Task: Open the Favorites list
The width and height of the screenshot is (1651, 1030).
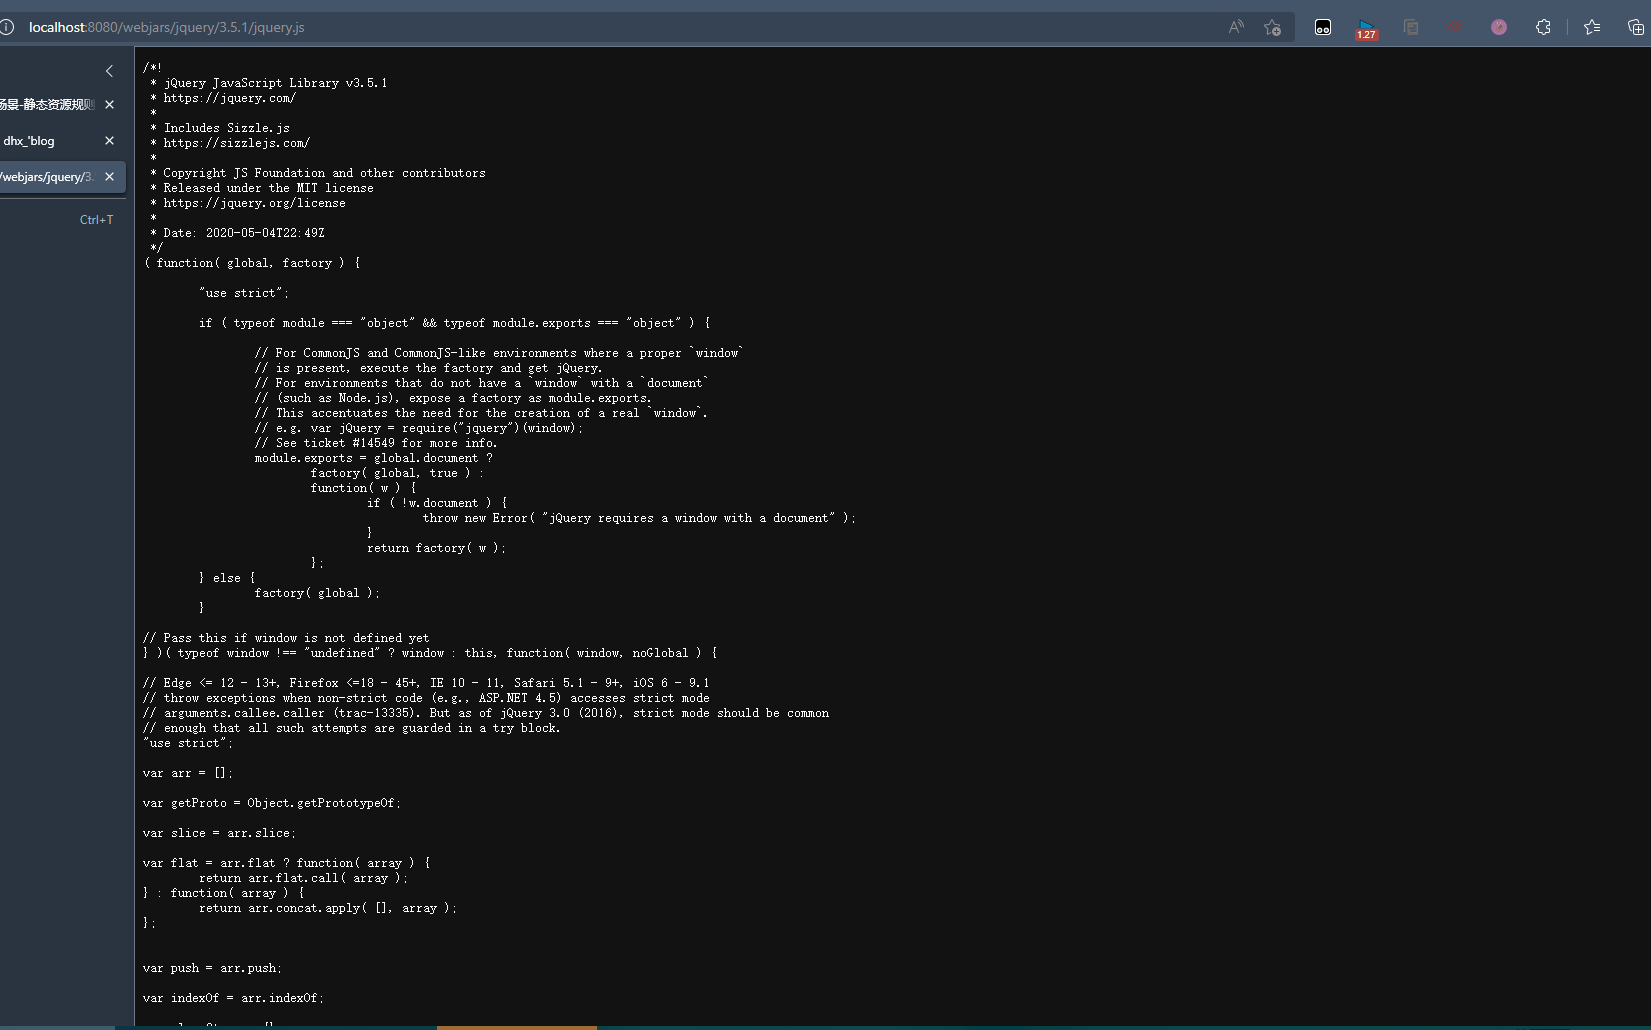Action: tap(1592, 27)
